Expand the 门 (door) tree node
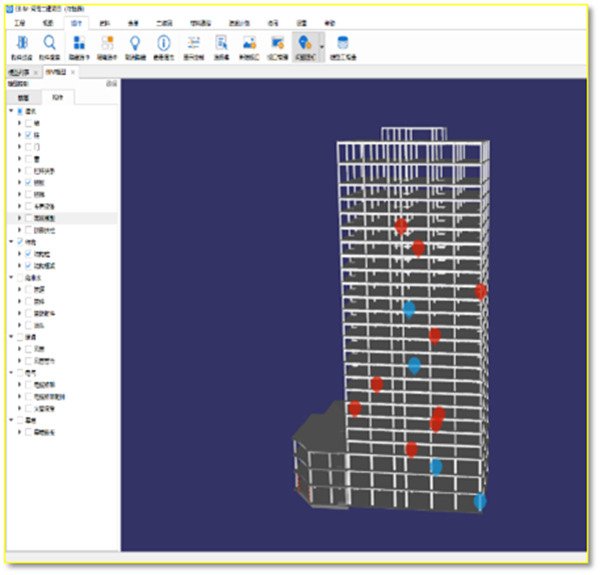This screenshot has height=575, width=600. (19, 147)
